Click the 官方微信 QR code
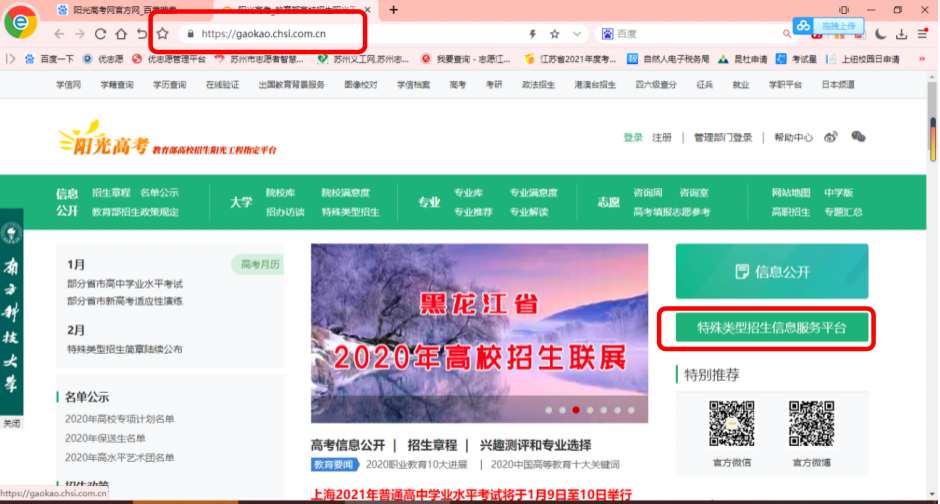Screen dimensions: 940x504 pos(731,424)
